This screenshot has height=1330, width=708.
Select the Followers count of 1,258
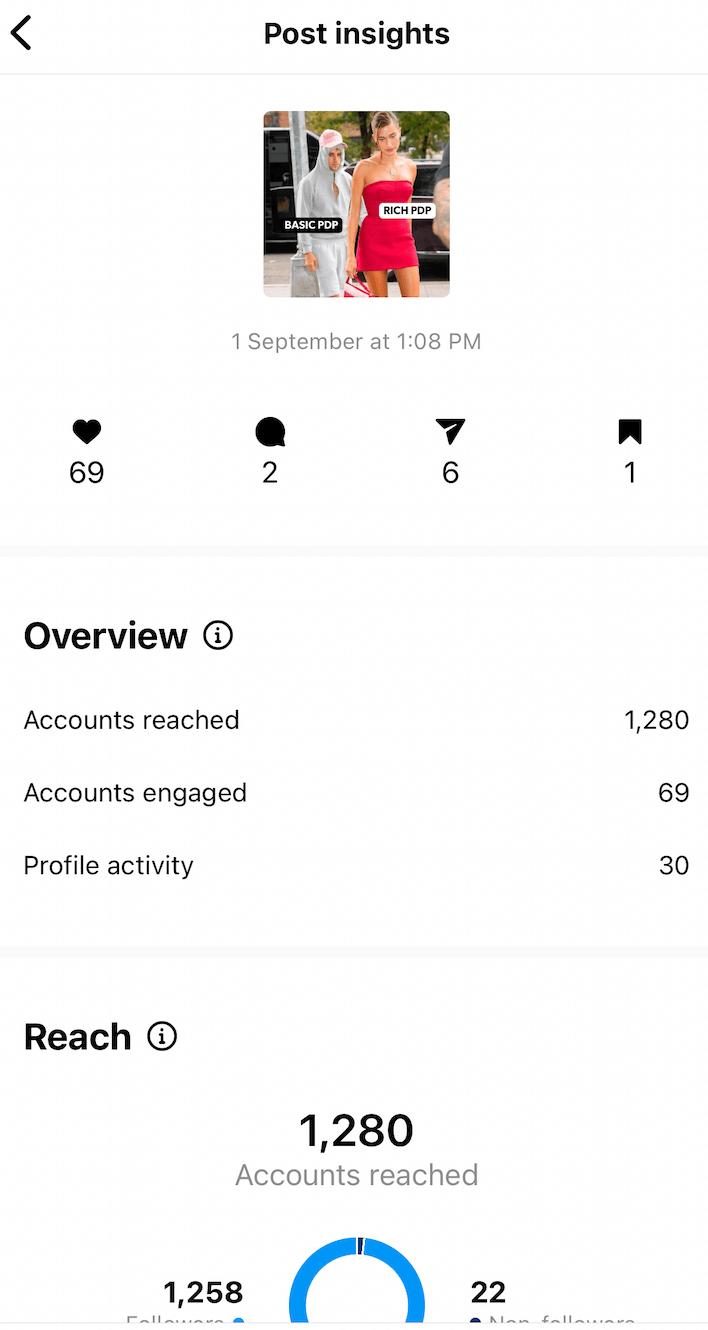[203, 1292]
